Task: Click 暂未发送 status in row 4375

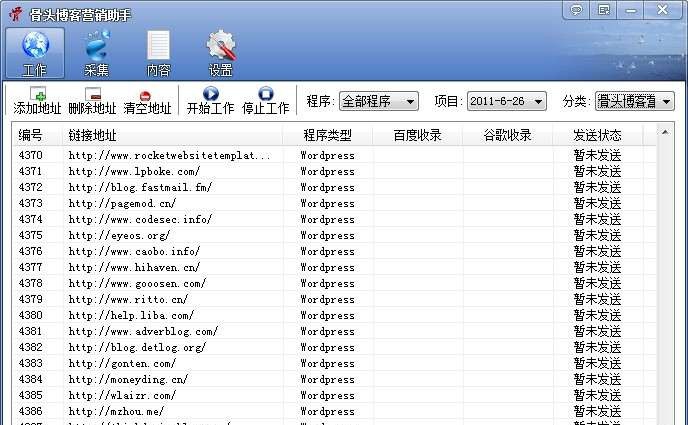Action: pyautogui.click(x=597, y=235)
